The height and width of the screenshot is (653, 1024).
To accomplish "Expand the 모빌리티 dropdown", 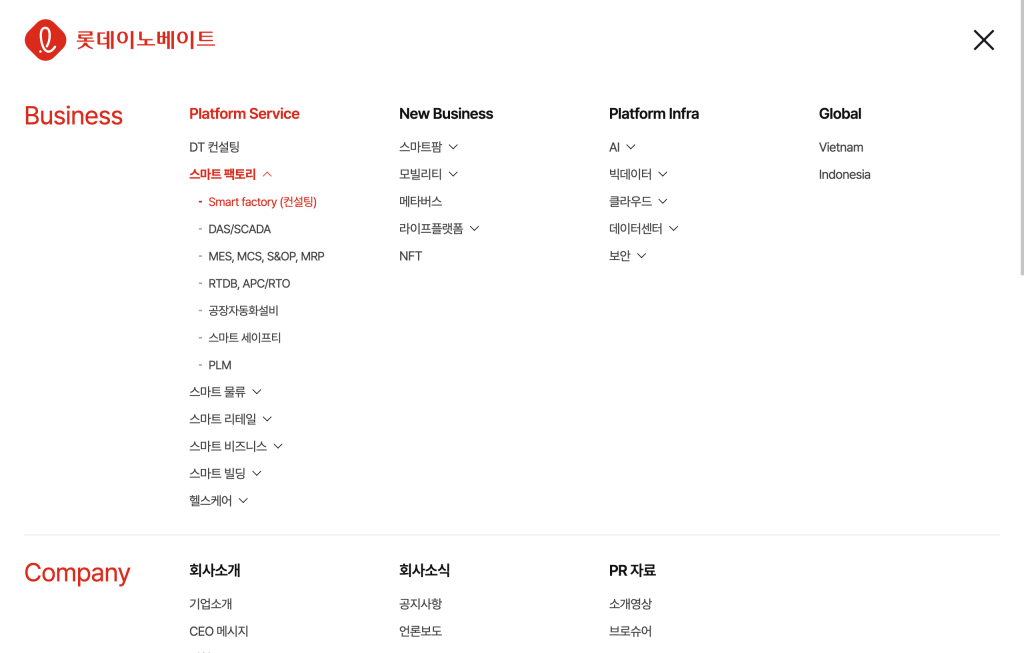I will [428, 174].
